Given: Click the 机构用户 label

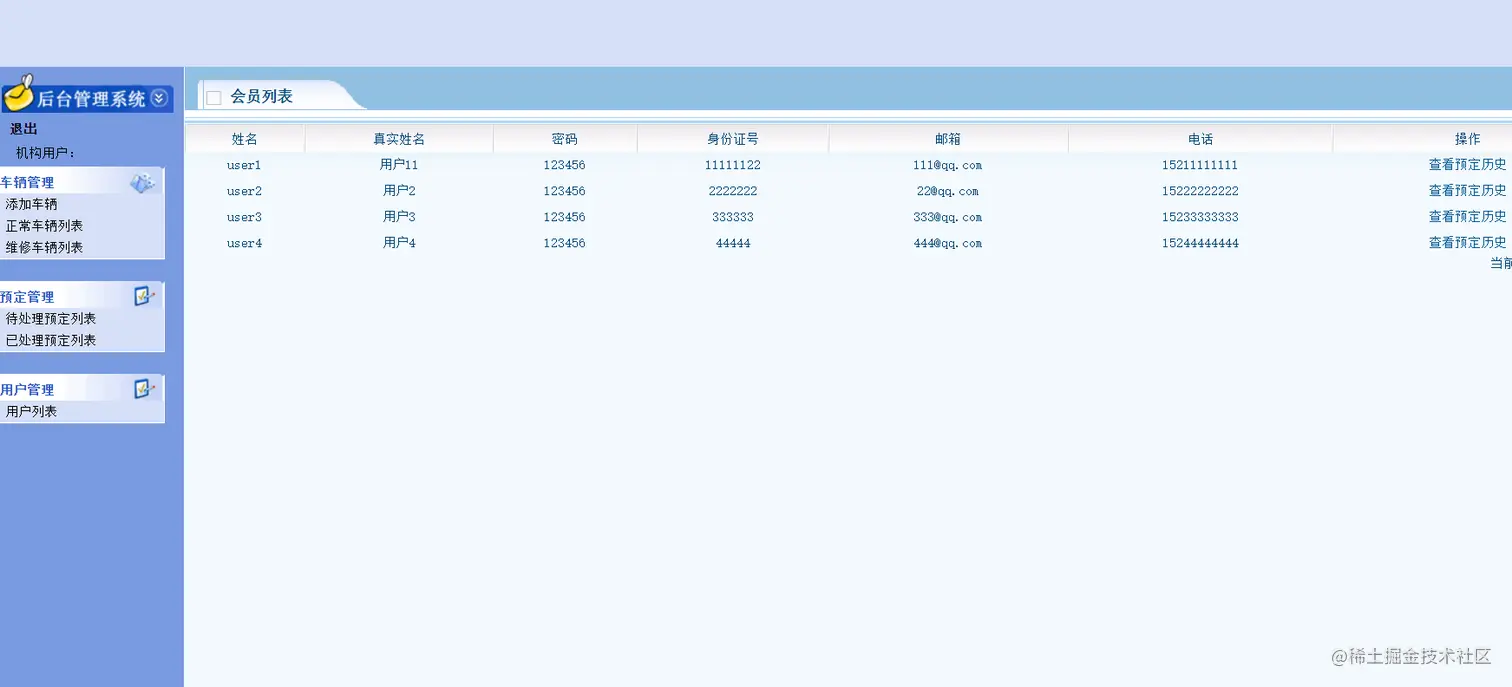Looking at the screenshot, I should click(46, 153).
